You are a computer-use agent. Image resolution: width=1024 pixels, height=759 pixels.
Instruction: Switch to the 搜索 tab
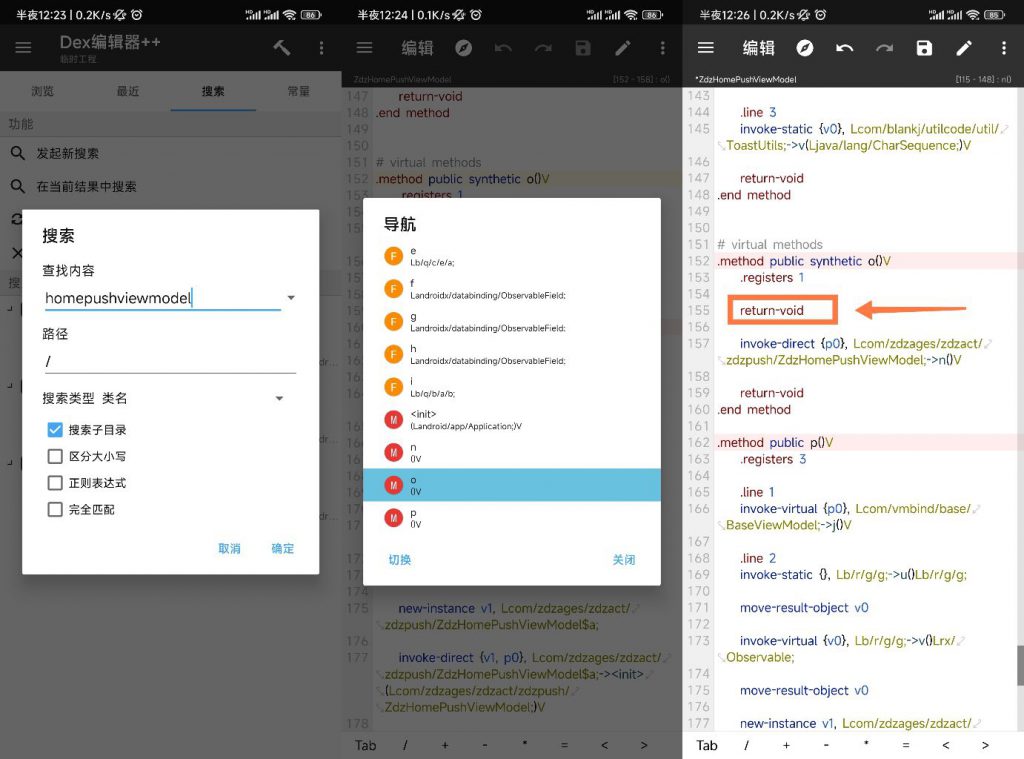(x=213, y=91)
